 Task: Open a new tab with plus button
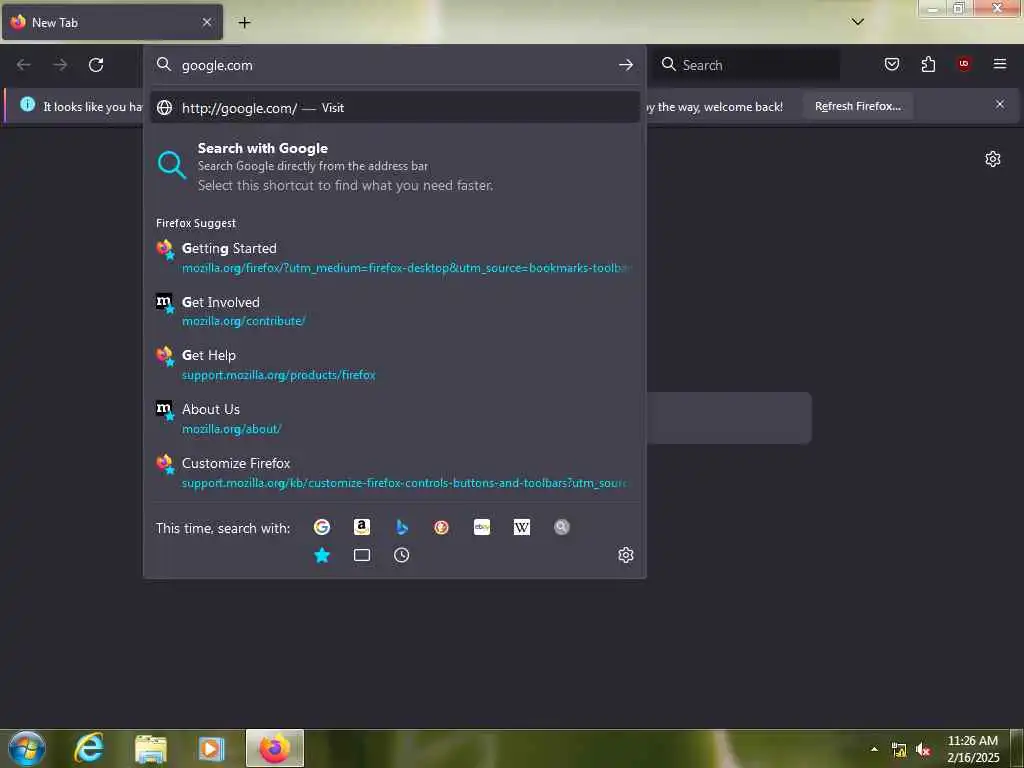pyautogui.click(x=244, y=22)
